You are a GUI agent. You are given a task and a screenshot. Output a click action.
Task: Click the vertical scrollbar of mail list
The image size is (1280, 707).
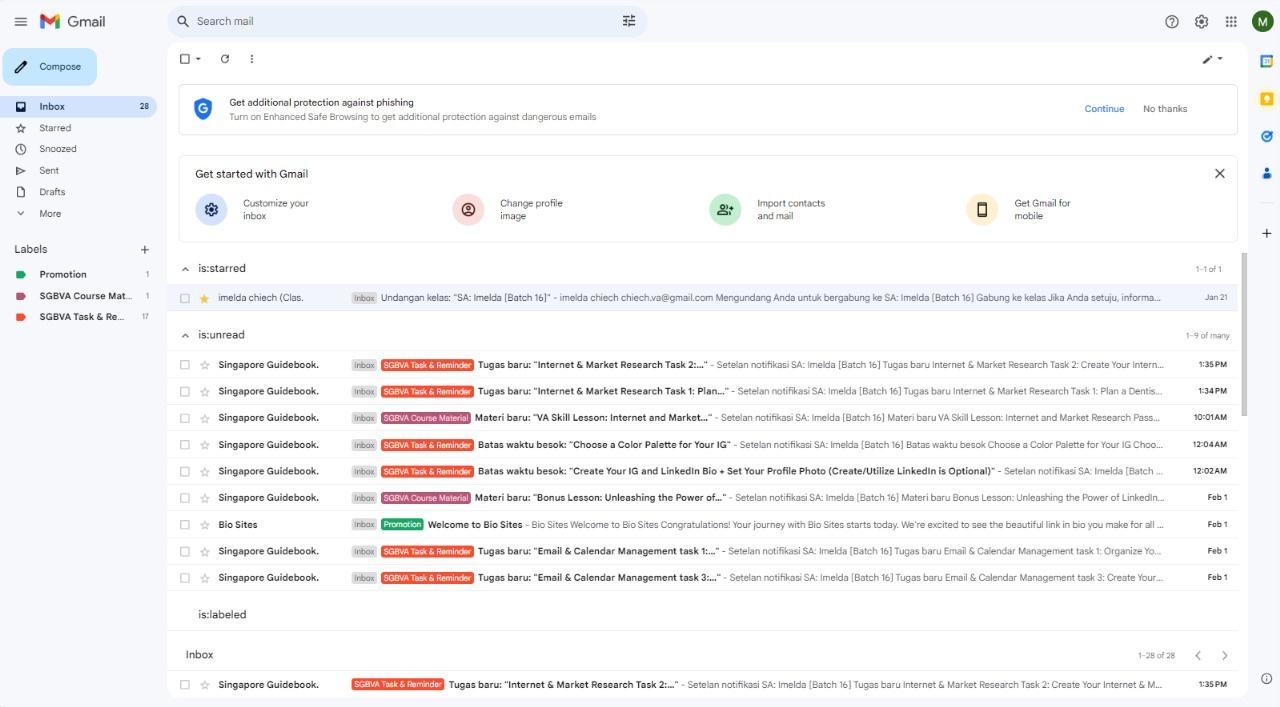pyautogui.click(x=1244, y=333)
